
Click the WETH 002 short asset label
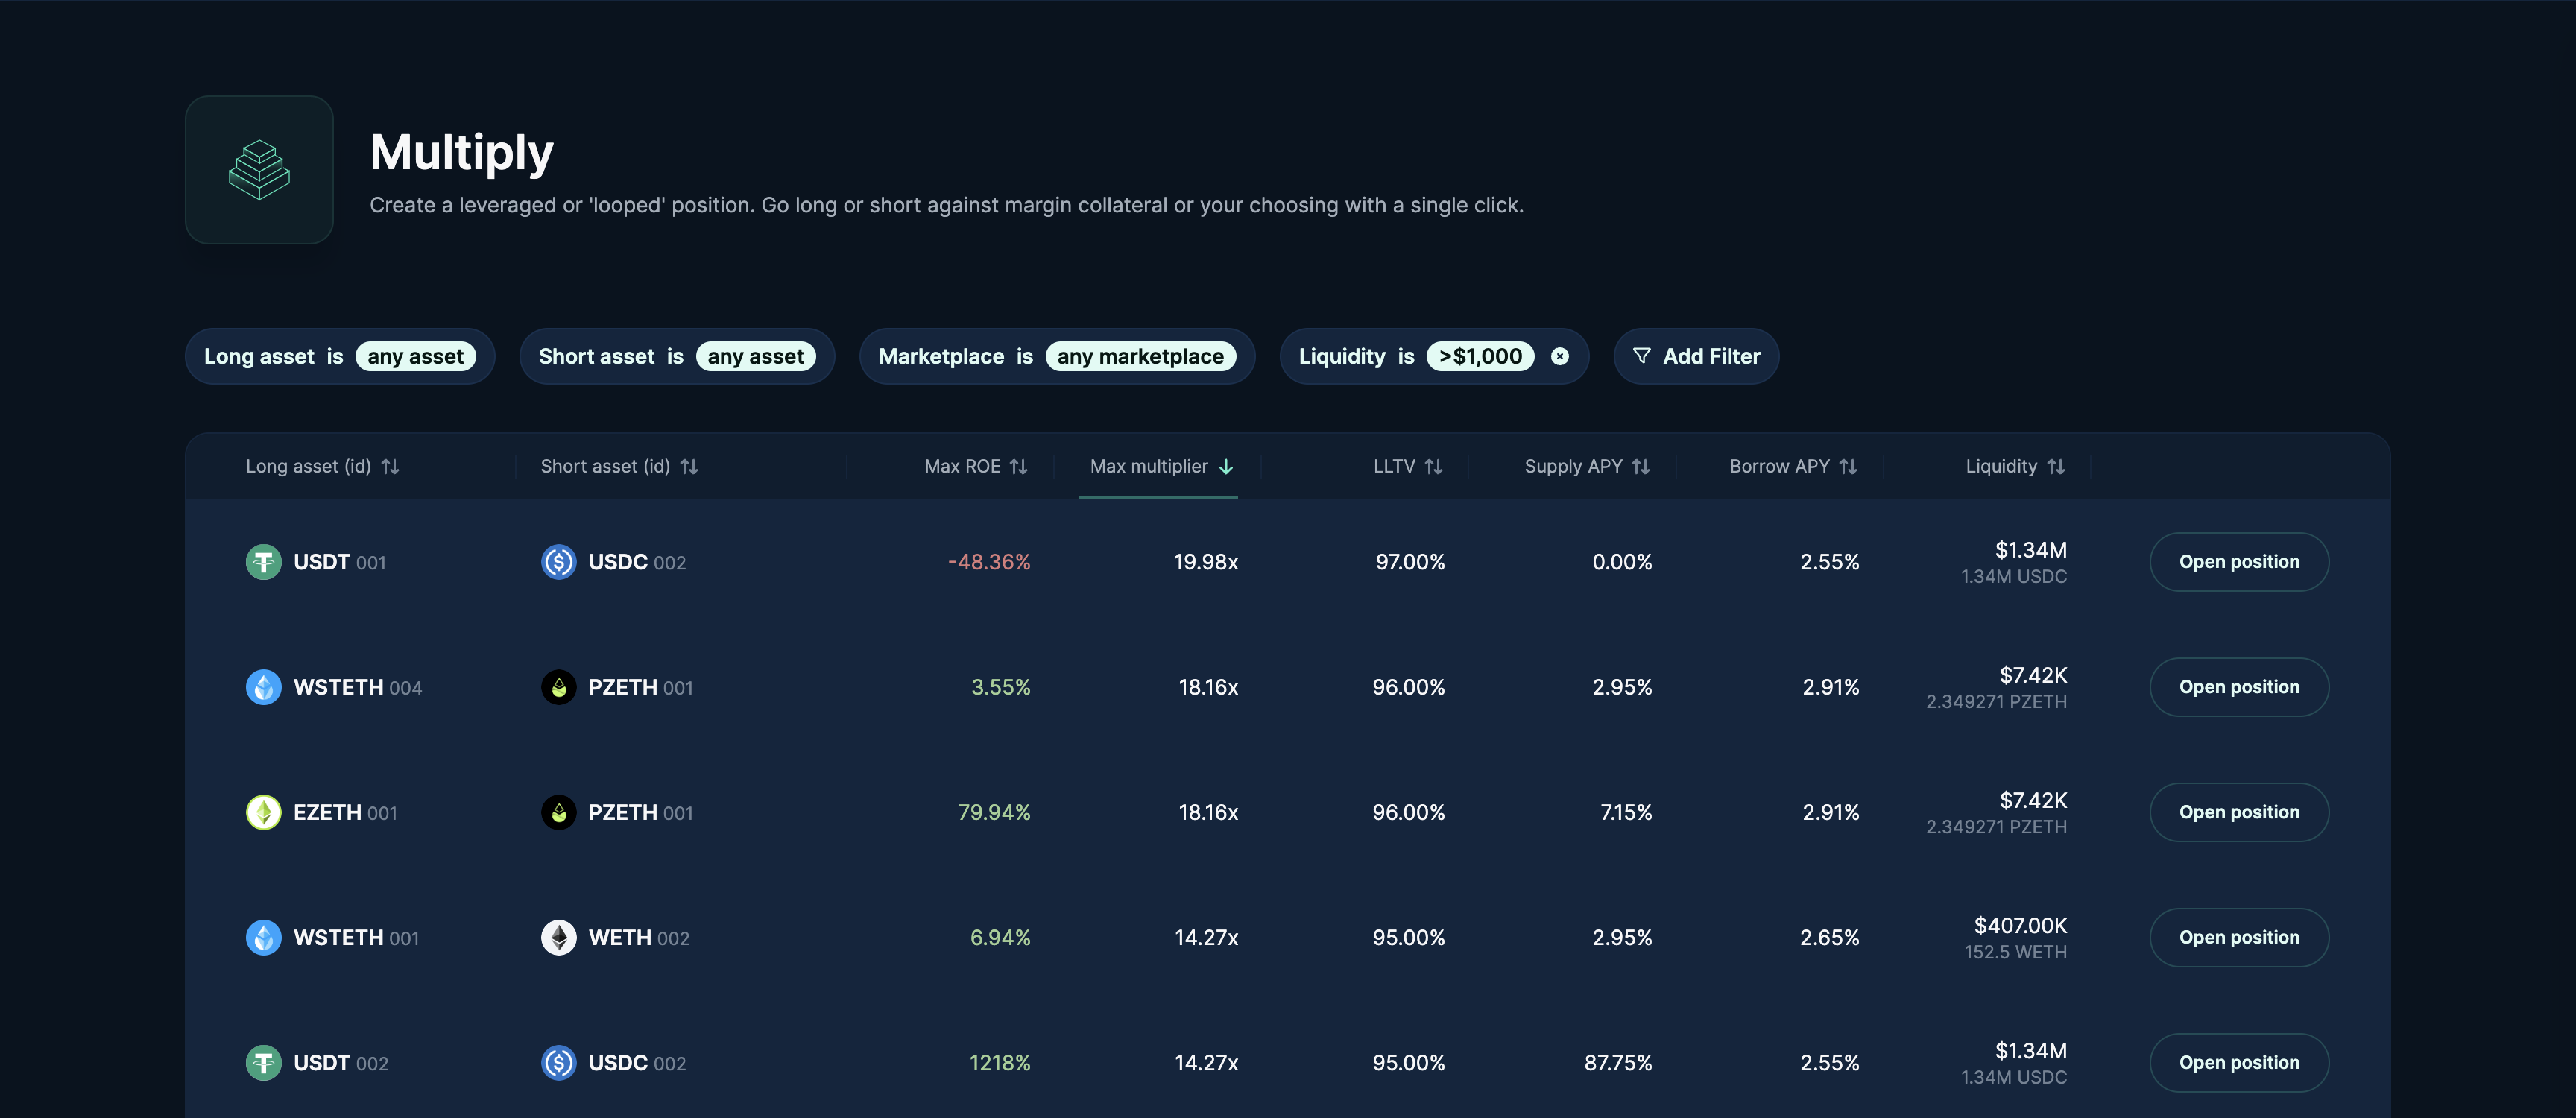tap(638, 937)
